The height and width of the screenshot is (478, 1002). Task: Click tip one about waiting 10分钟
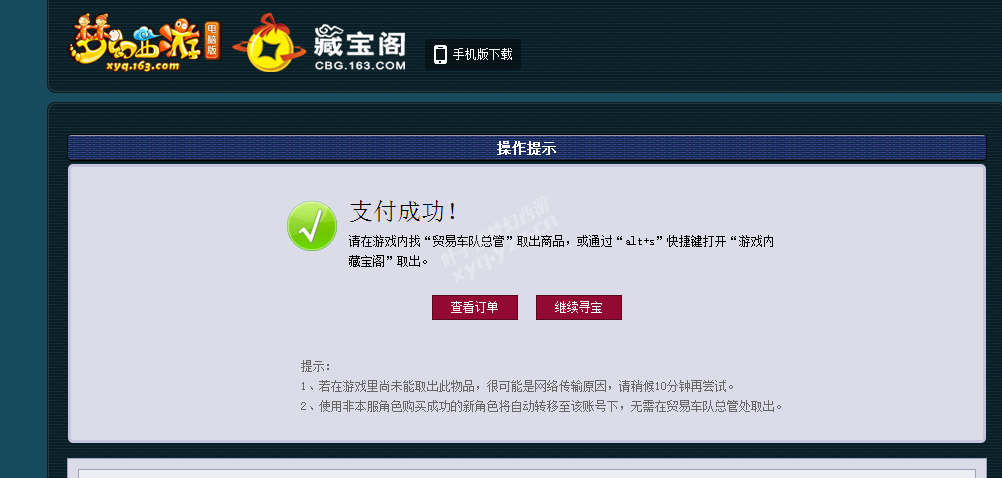pyautogui.click(x=518, y=387)
